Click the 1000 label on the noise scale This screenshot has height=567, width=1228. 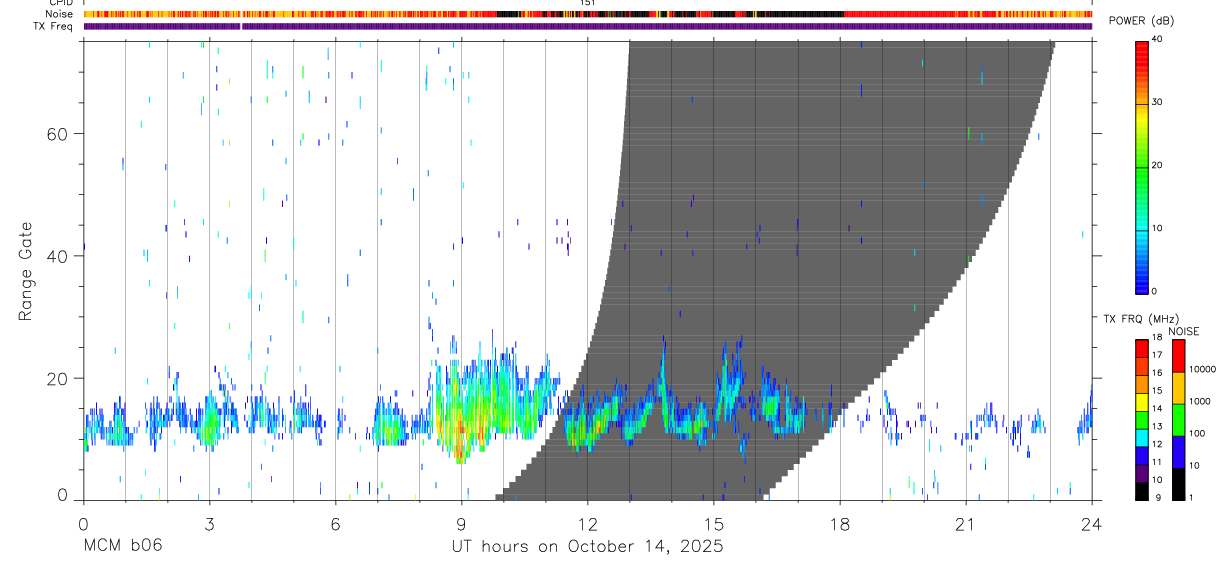[1201, 401]
